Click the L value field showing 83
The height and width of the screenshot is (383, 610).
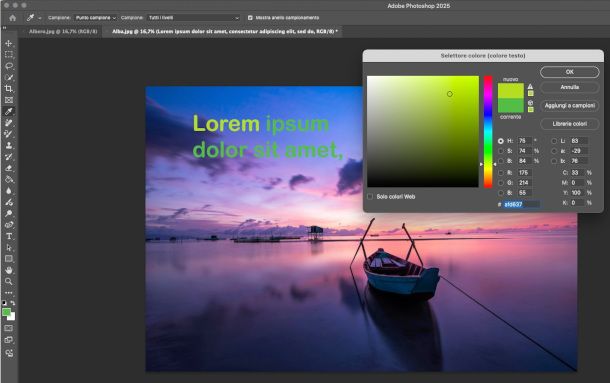coord(578,141)
